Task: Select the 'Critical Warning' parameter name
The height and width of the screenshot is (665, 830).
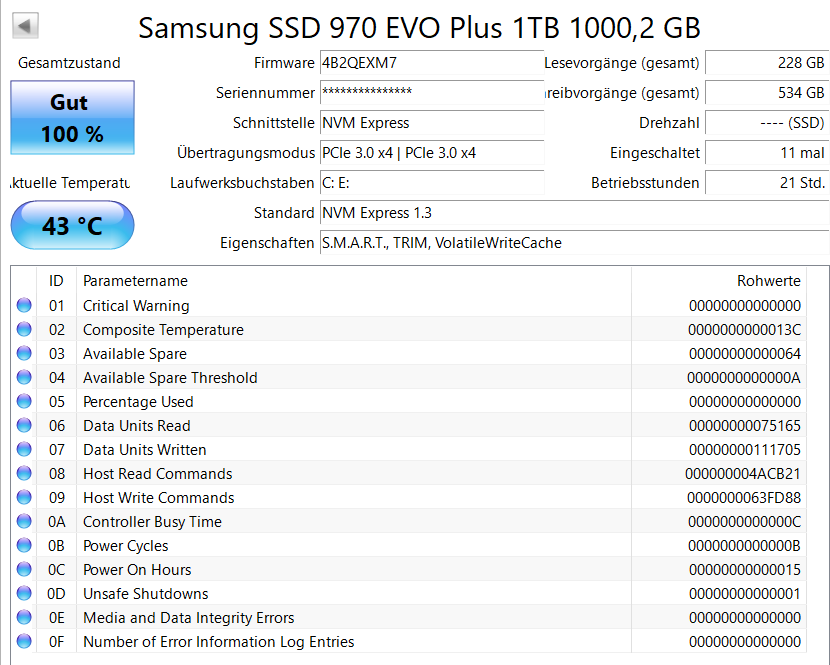Action: pyautogui.click(x=136, y=305)
